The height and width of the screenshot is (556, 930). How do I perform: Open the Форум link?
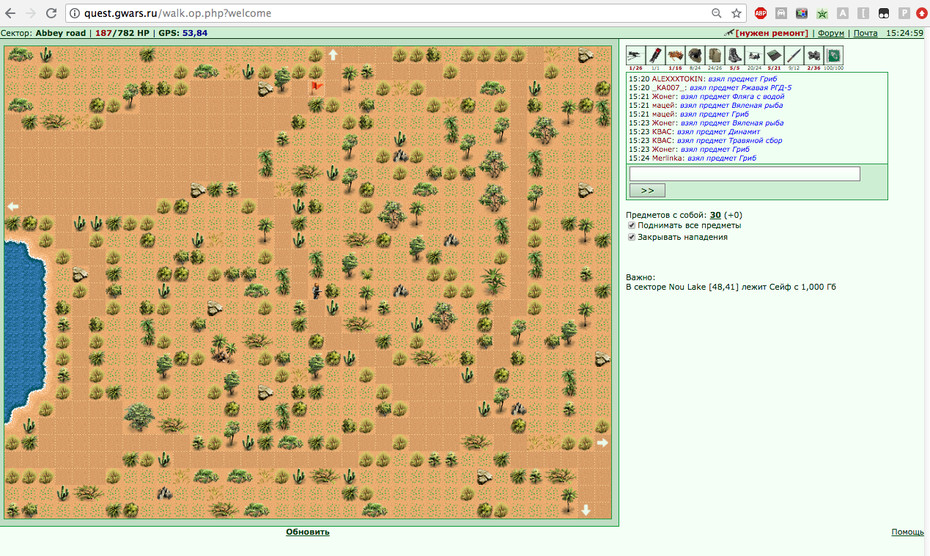pyautogui.click(x=830, y=33)
